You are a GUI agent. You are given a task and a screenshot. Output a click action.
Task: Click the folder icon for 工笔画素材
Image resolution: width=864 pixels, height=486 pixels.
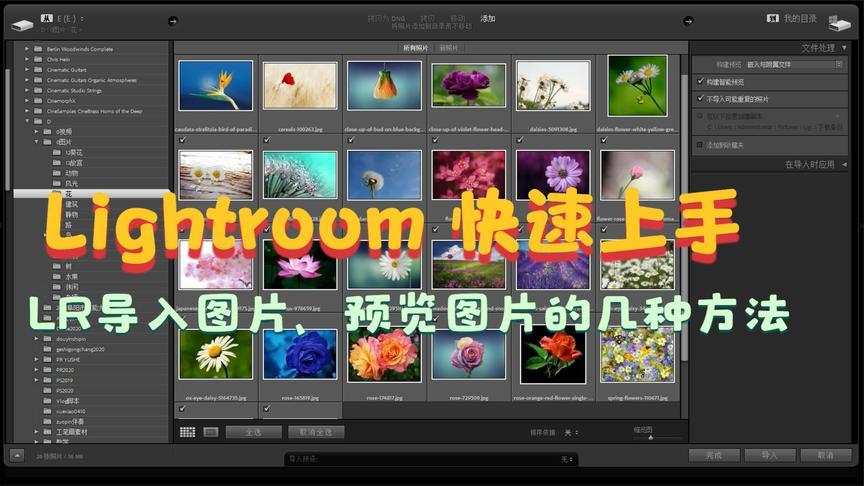[47, 431]
